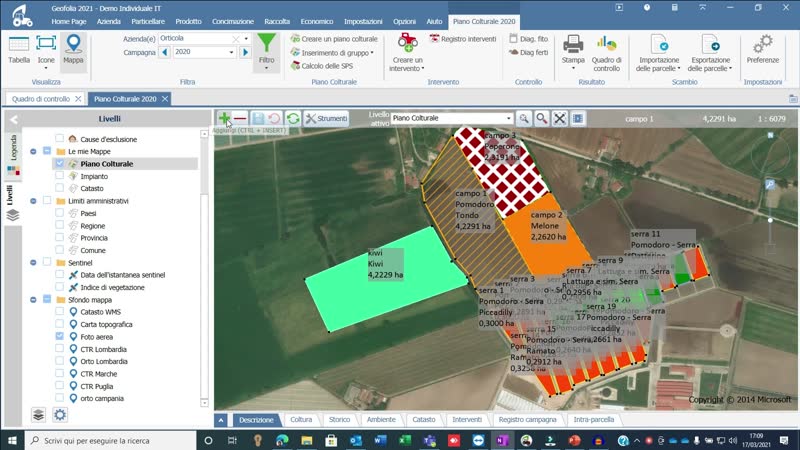Open Esportazione delle parcelle

point(710,51)
